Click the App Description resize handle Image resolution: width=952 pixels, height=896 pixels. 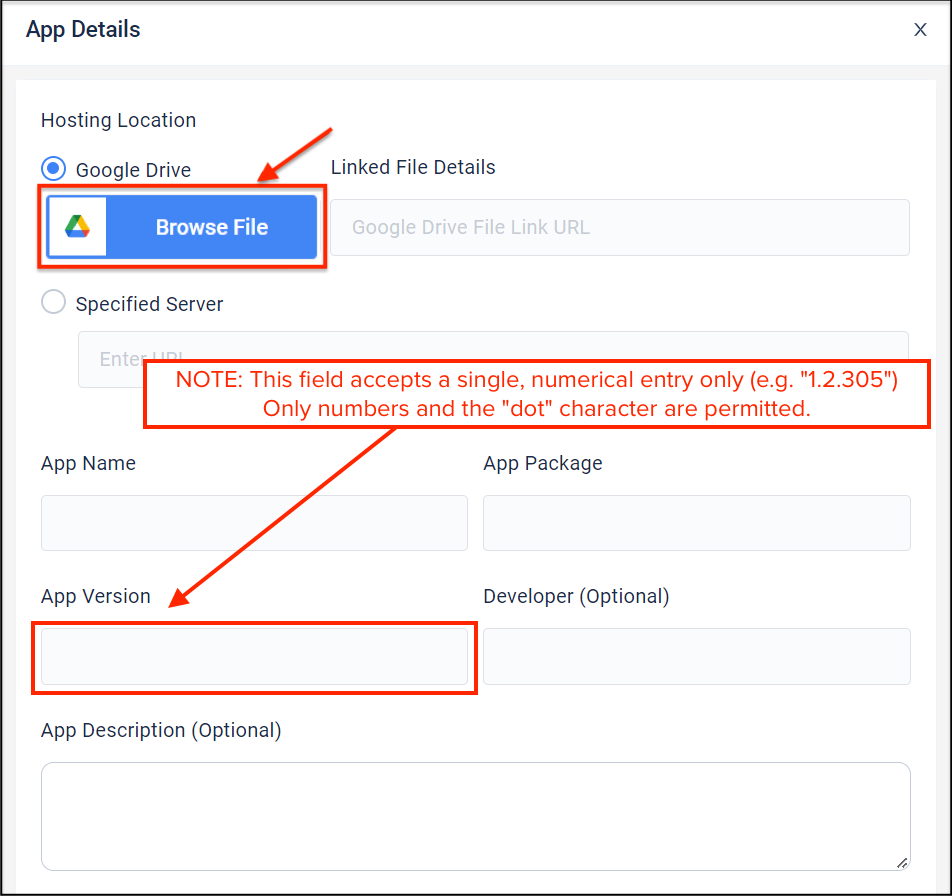[x=902, y=862]
